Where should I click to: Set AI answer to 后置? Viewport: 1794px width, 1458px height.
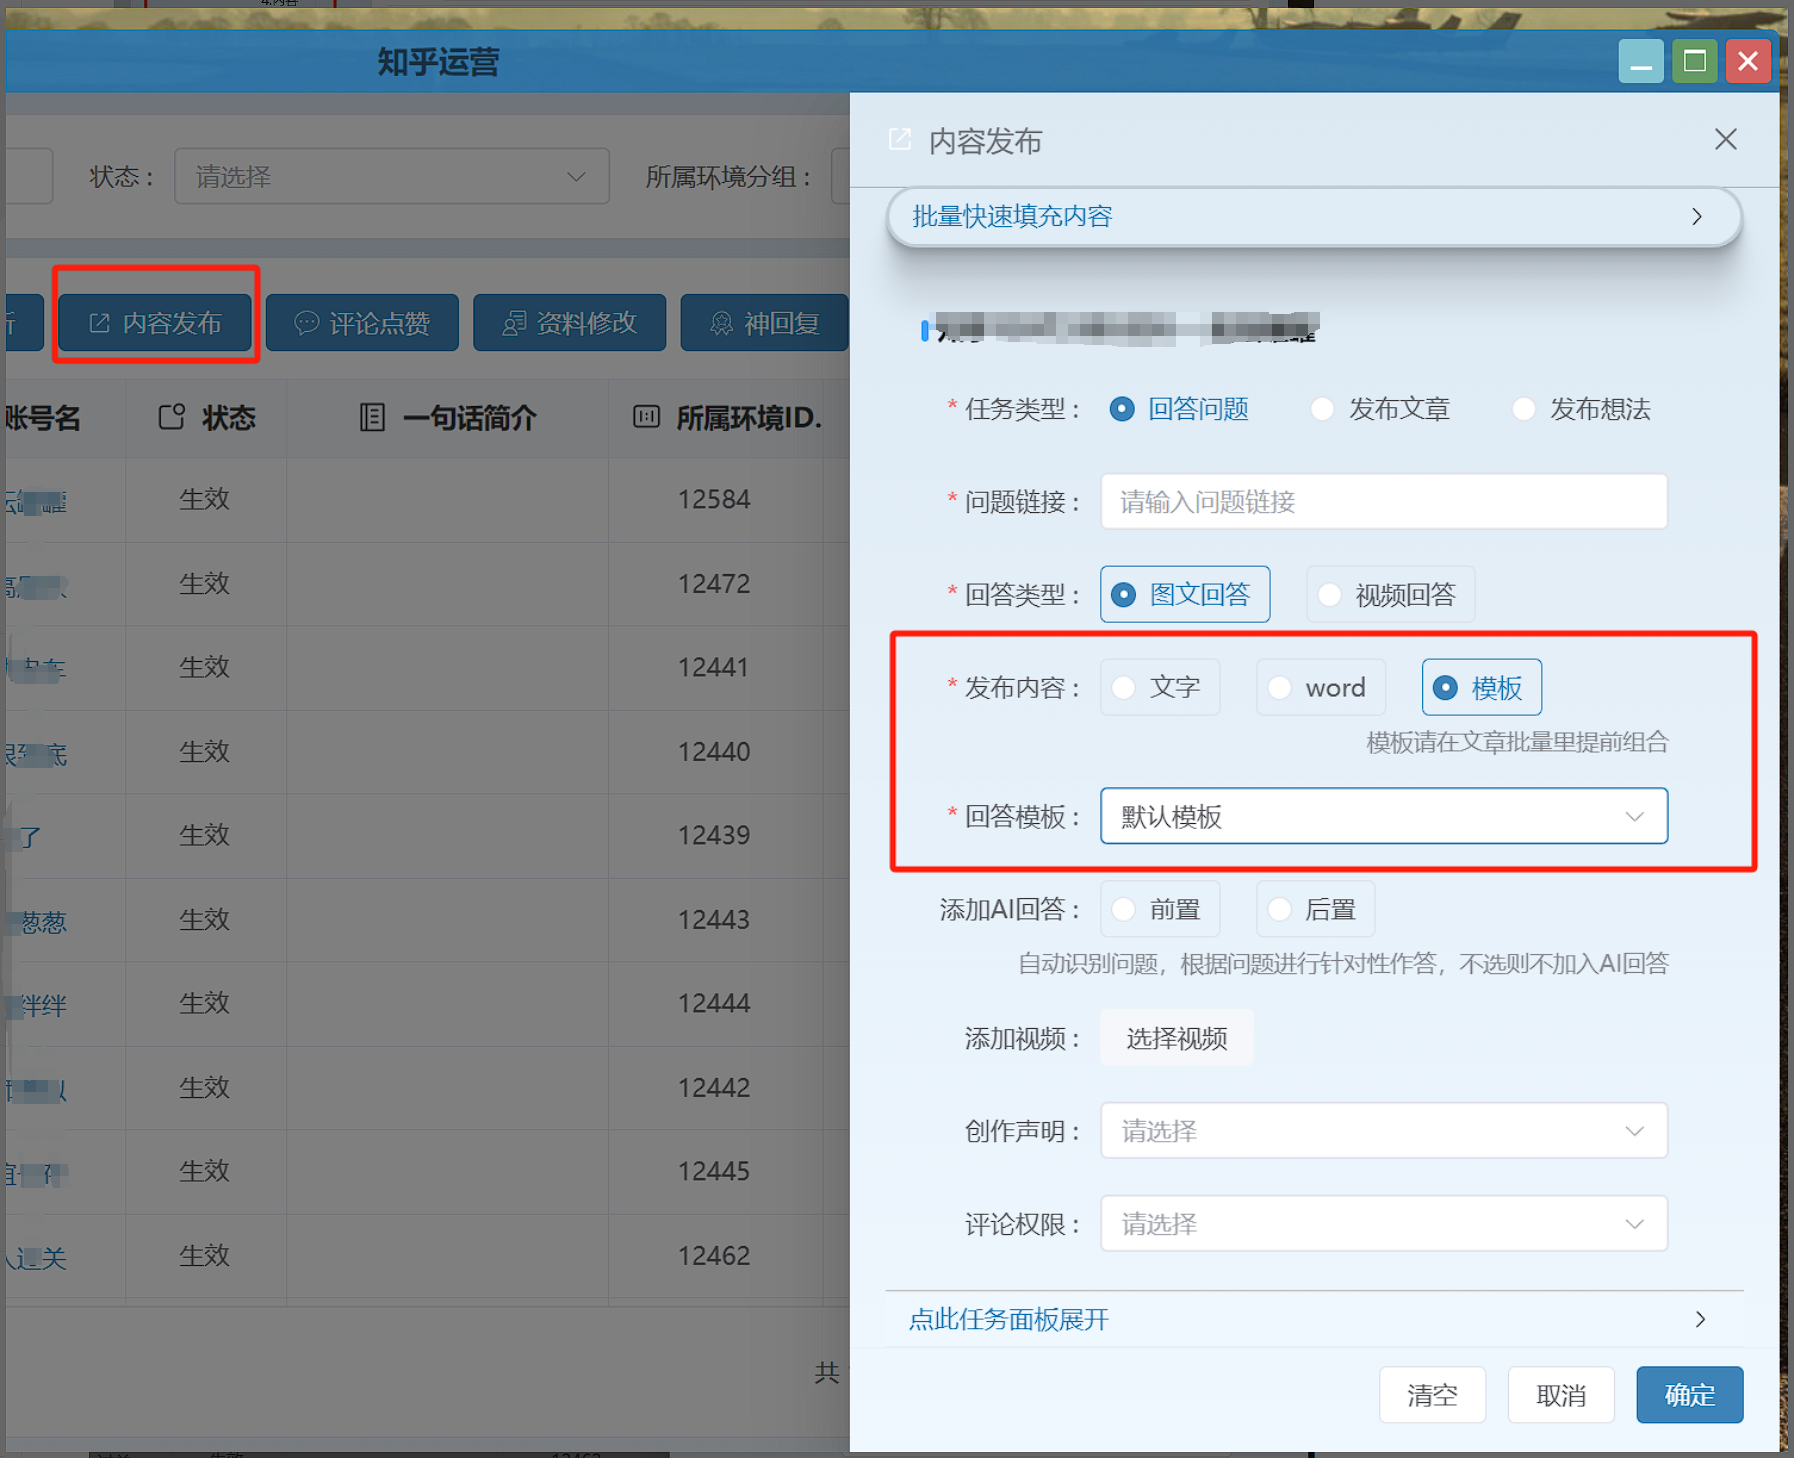click(1315, 909)
